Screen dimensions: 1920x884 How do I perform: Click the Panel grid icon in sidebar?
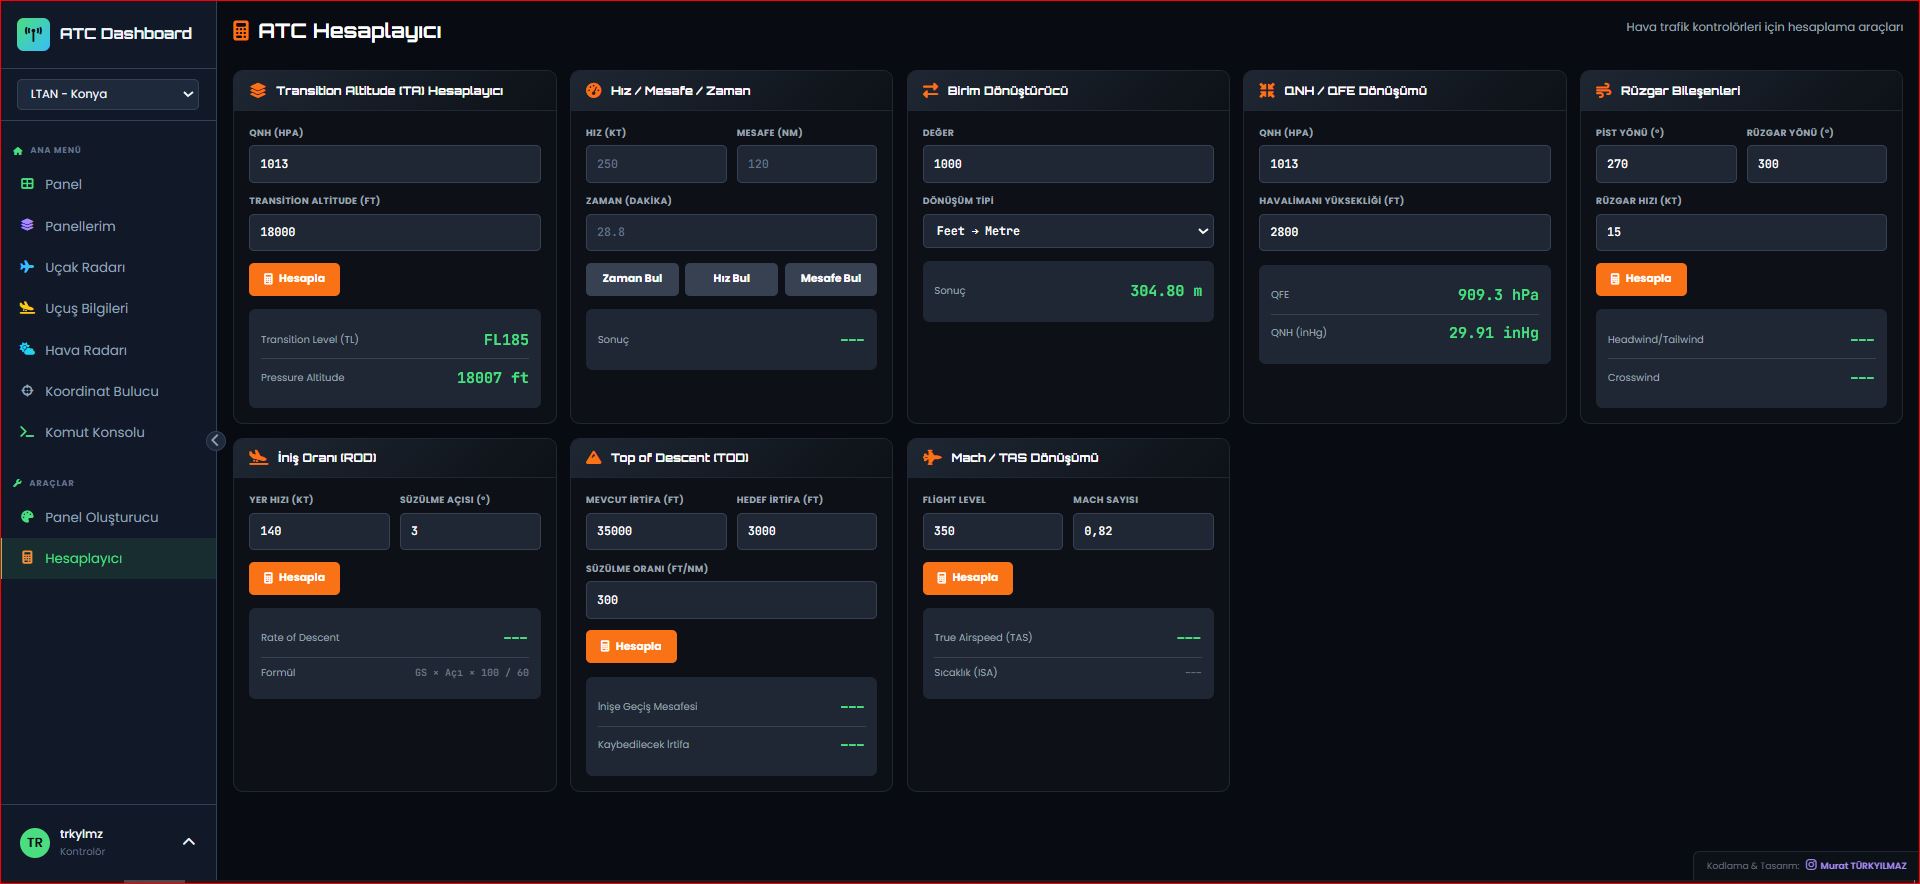(x=27, y=184)
